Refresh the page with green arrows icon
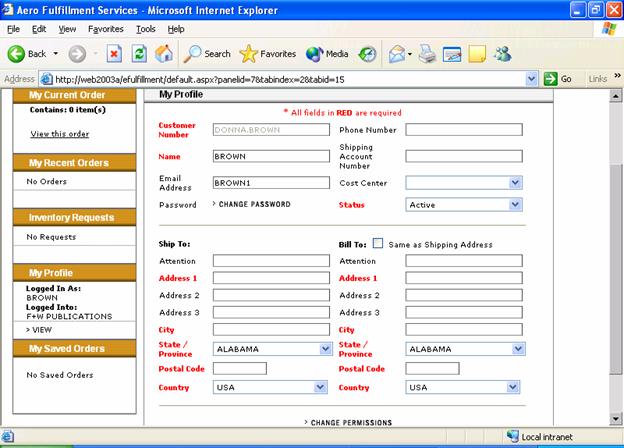This screenshot has height=448, width=624. pos(139,54)
